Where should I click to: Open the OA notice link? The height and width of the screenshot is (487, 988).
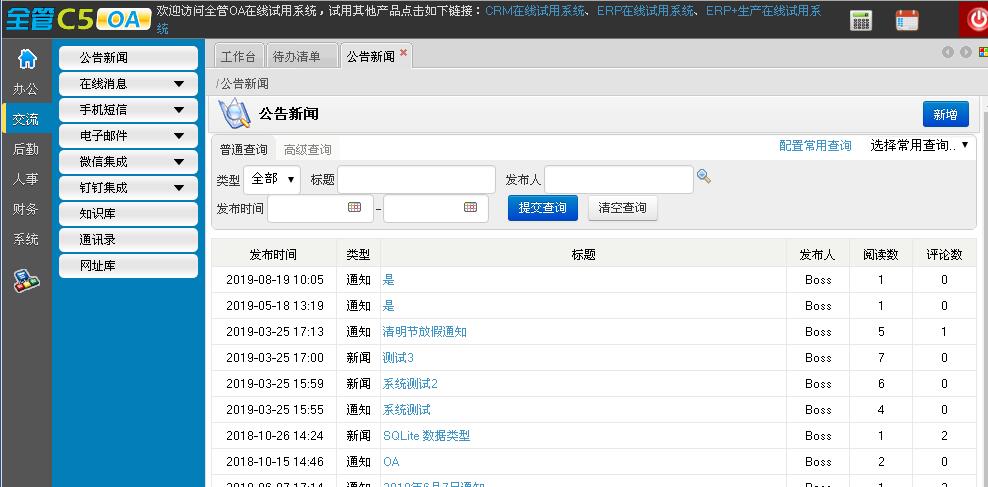point(391,462)
